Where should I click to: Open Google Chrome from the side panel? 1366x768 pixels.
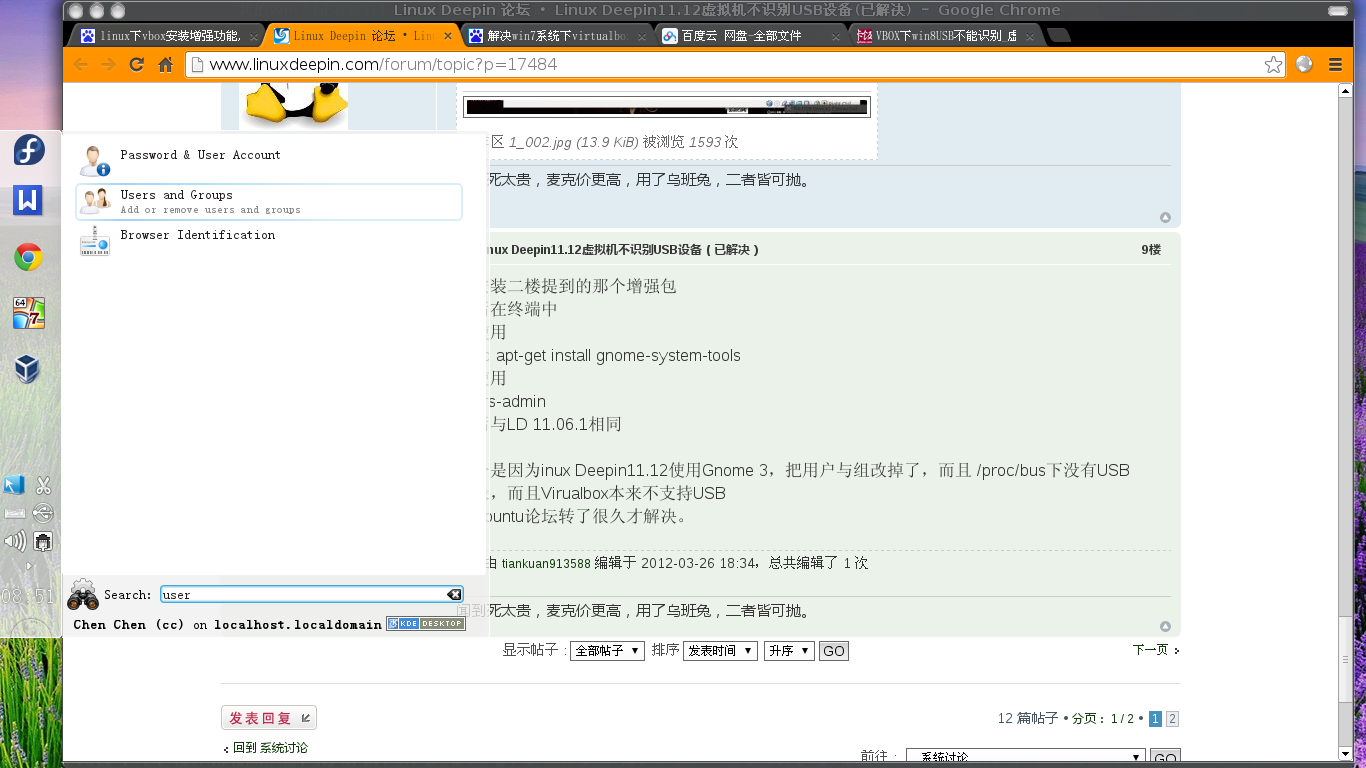[28, 258]
